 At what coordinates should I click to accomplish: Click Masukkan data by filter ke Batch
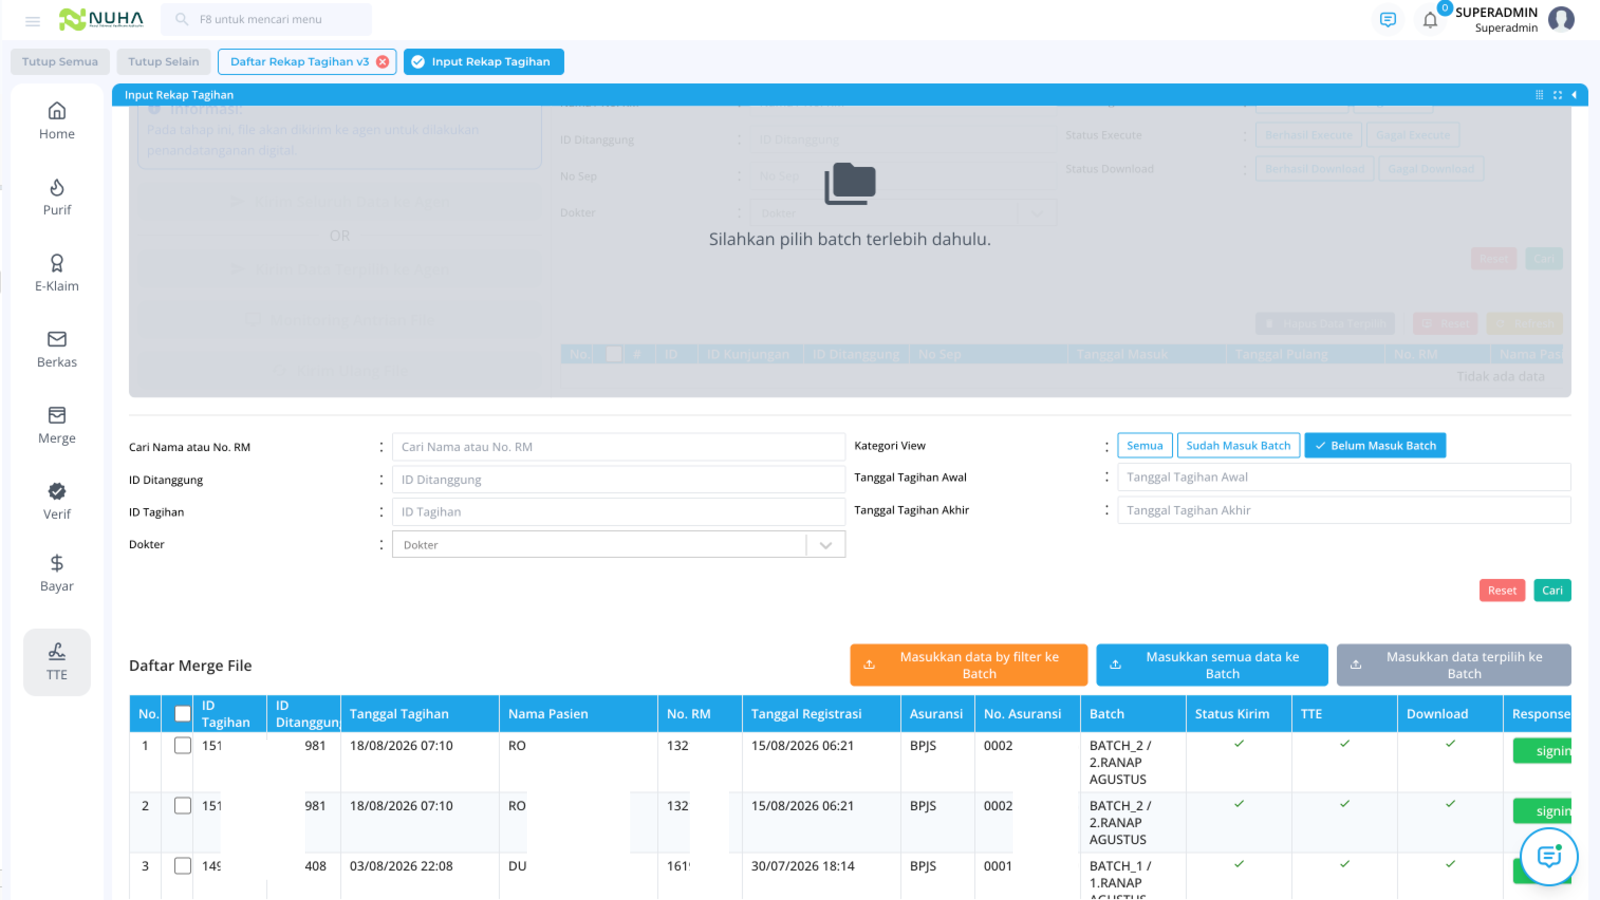[x=968, y=665]
